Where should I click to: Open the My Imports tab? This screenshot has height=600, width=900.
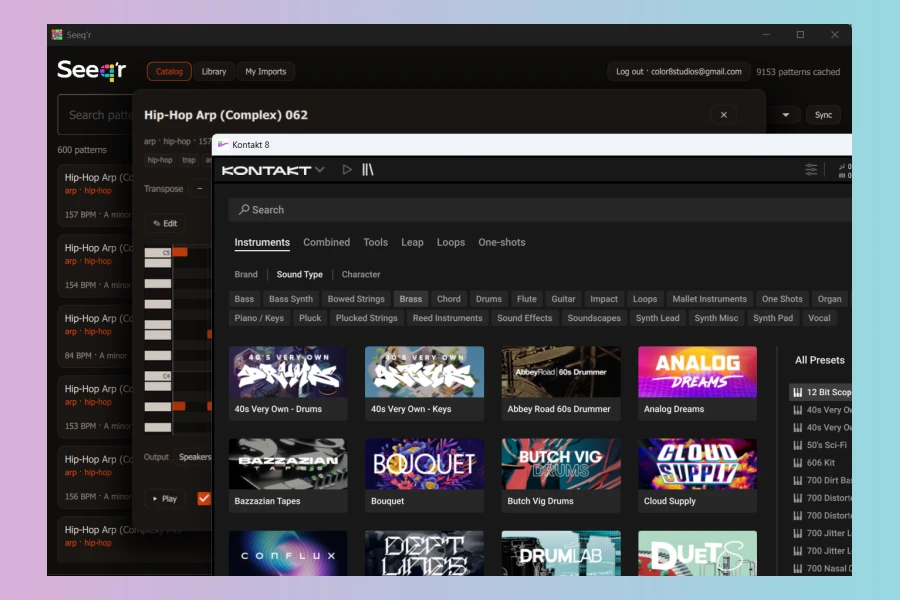tap(265, 72)
